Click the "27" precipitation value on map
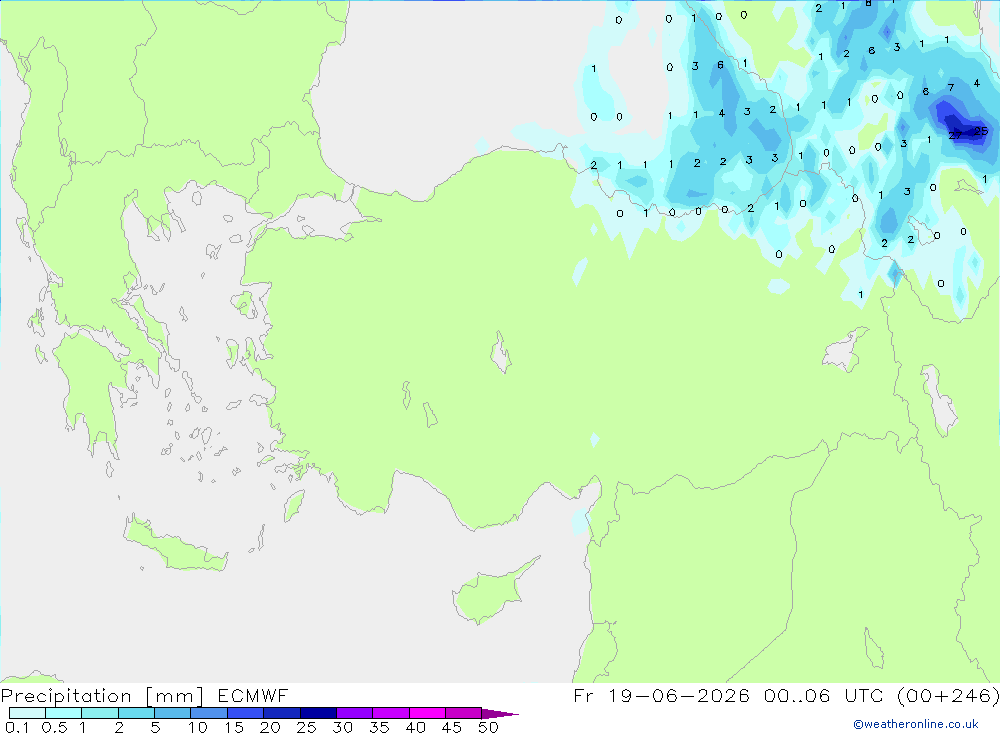Screen dimensions: 1000x733 tap(955, 135)
